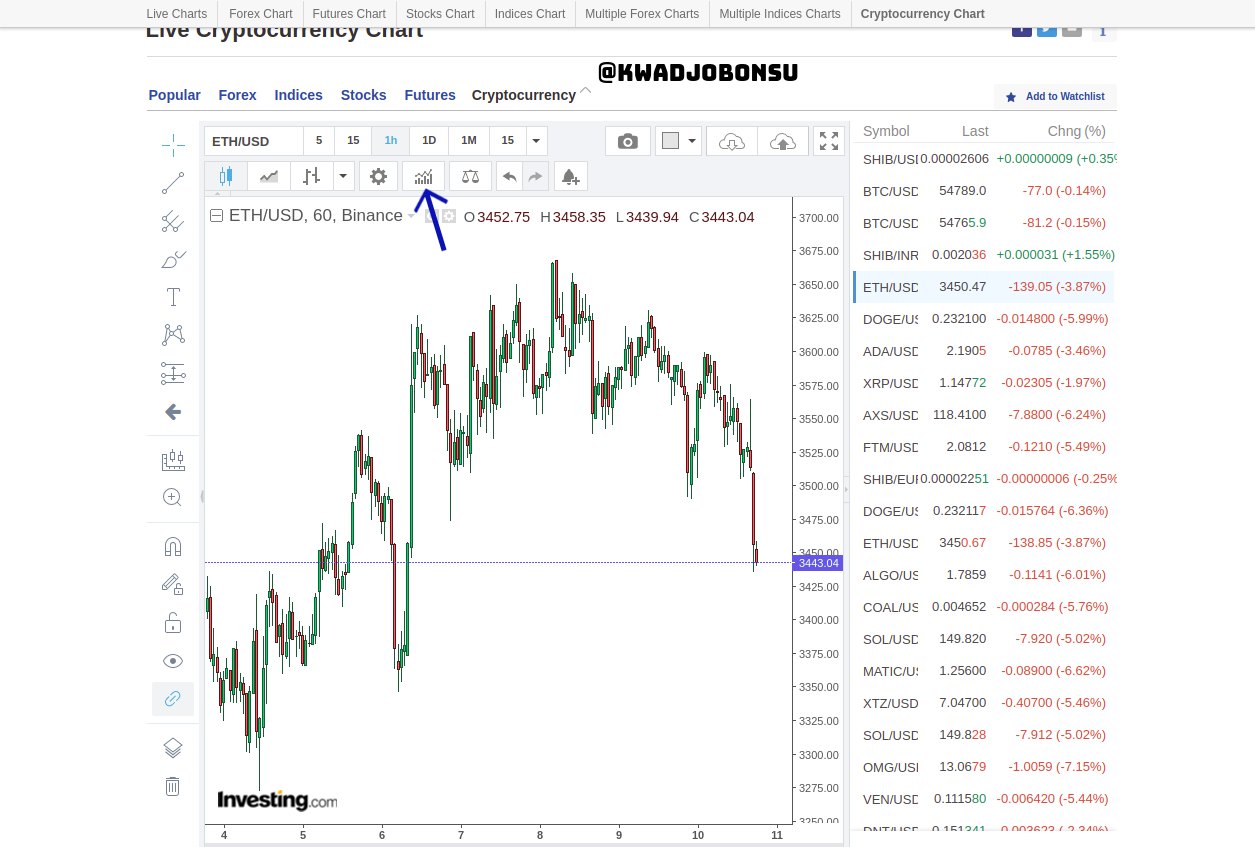The image size is (1255, 847).
Task: Take a chart snapshot with camera icon
Action: coord(628,141)
